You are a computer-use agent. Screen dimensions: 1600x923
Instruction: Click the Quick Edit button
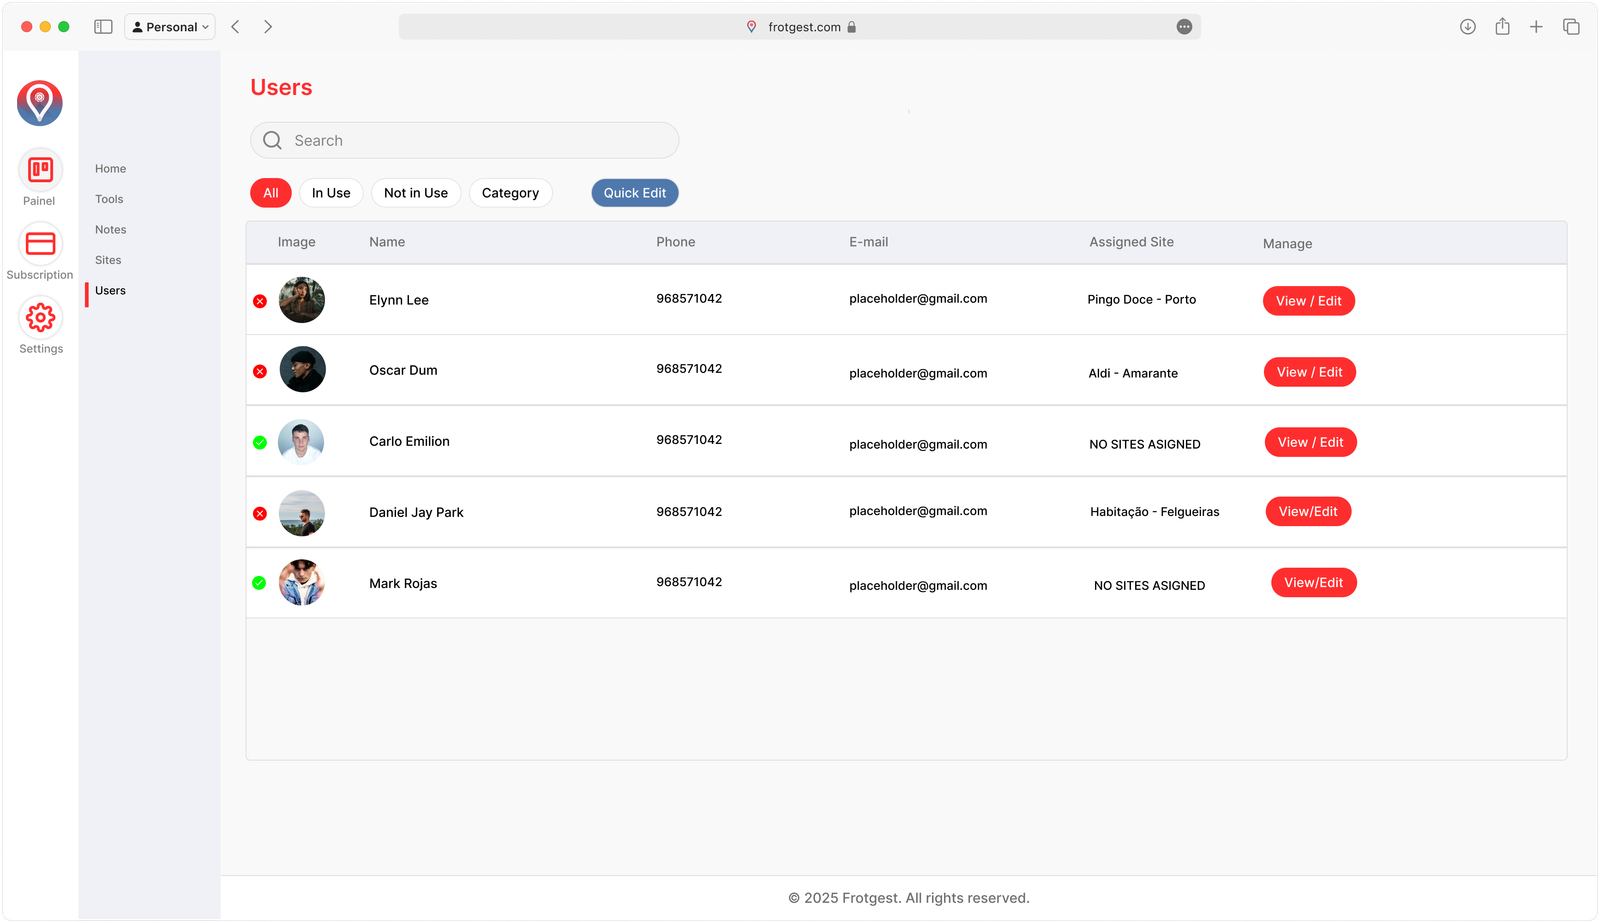point(634,193)
